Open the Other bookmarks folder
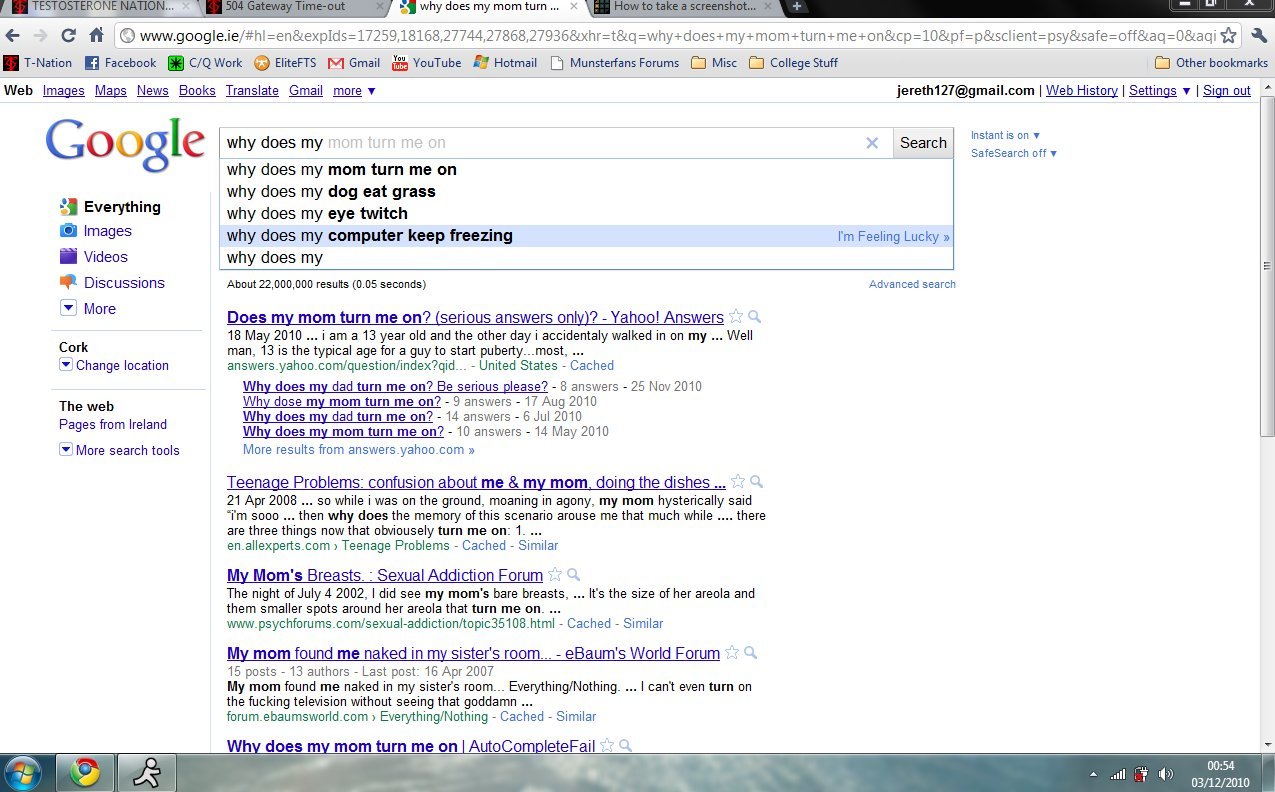This screenshot has height=792, width=1275. tap(1211, 62)
